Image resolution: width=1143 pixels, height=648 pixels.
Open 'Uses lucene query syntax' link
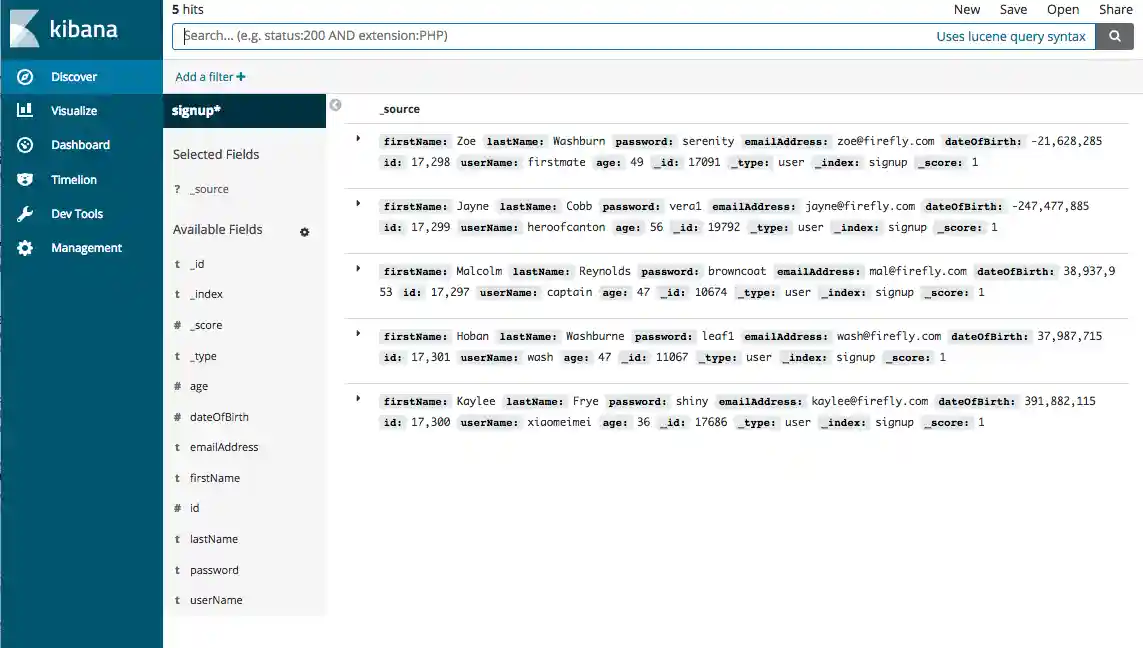[x=1010, y=36]
